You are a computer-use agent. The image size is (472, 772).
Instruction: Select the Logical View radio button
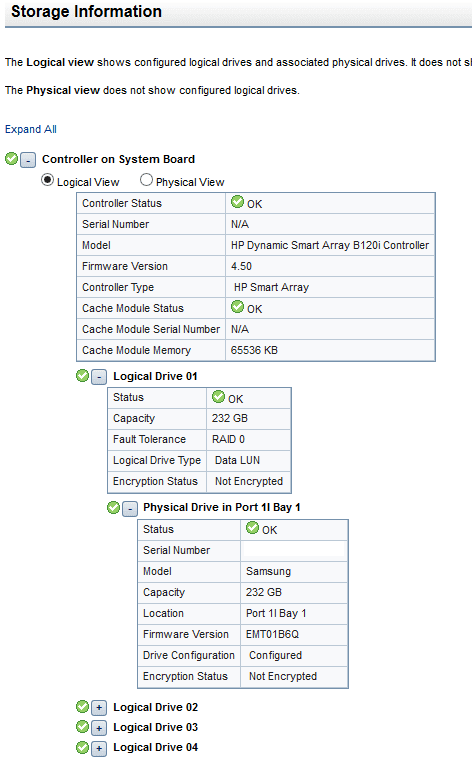[x=47, y=180]
